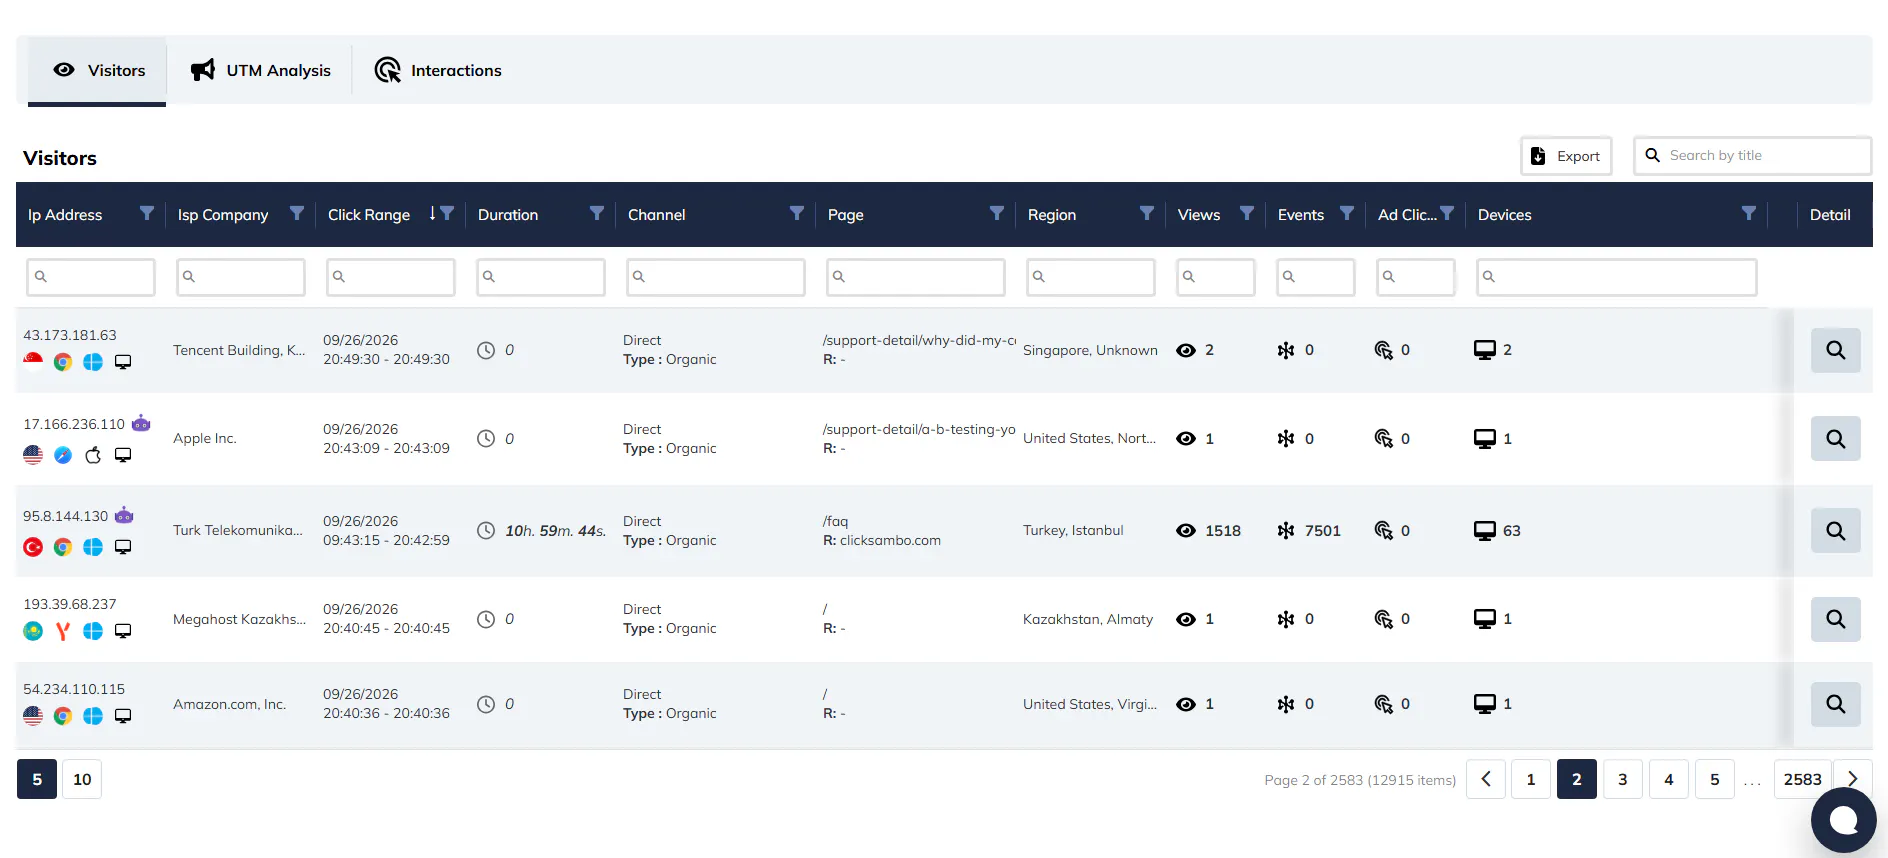Open the Channel column filter
1888x858 pixels.
pos(797,213)
